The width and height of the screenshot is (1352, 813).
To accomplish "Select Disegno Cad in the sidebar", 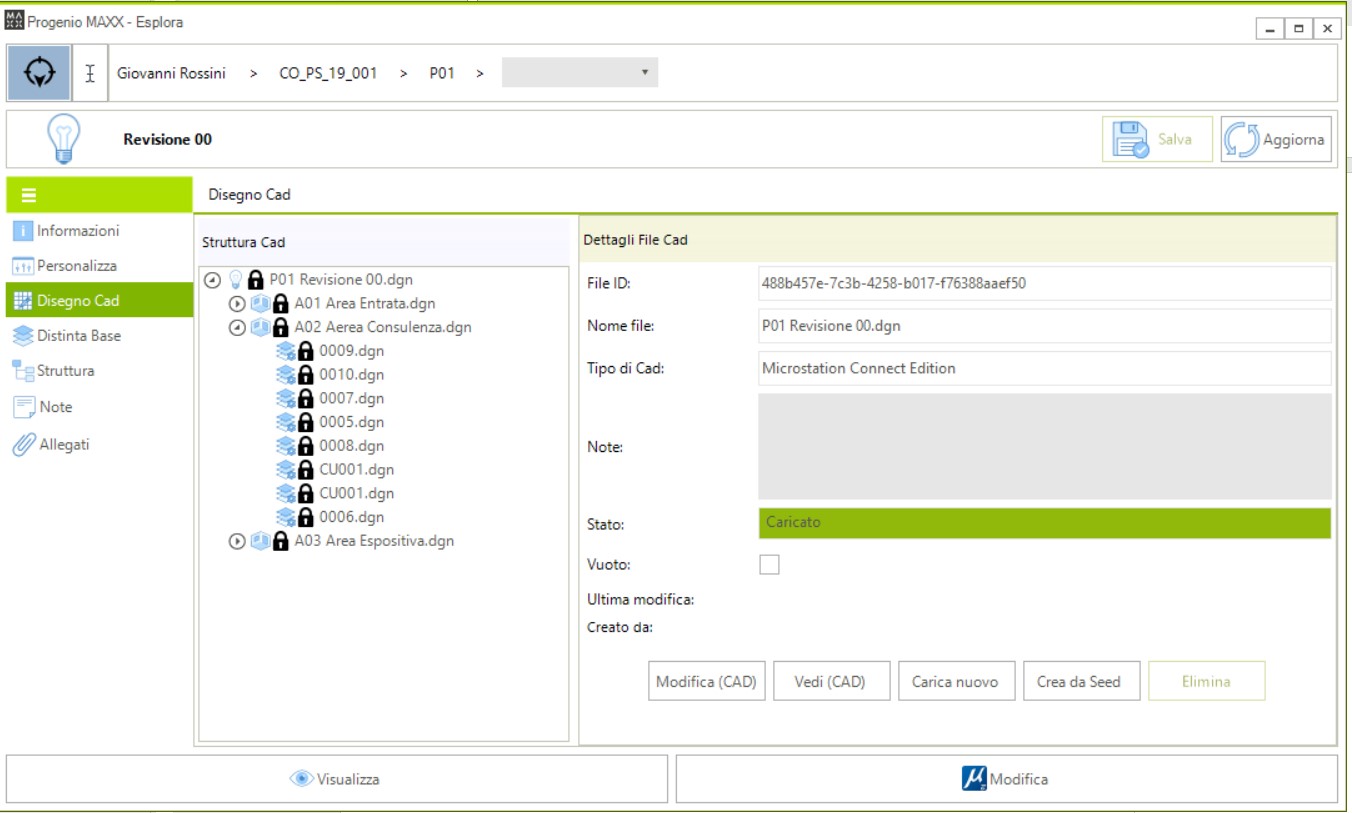I will [x=98, y=301].
